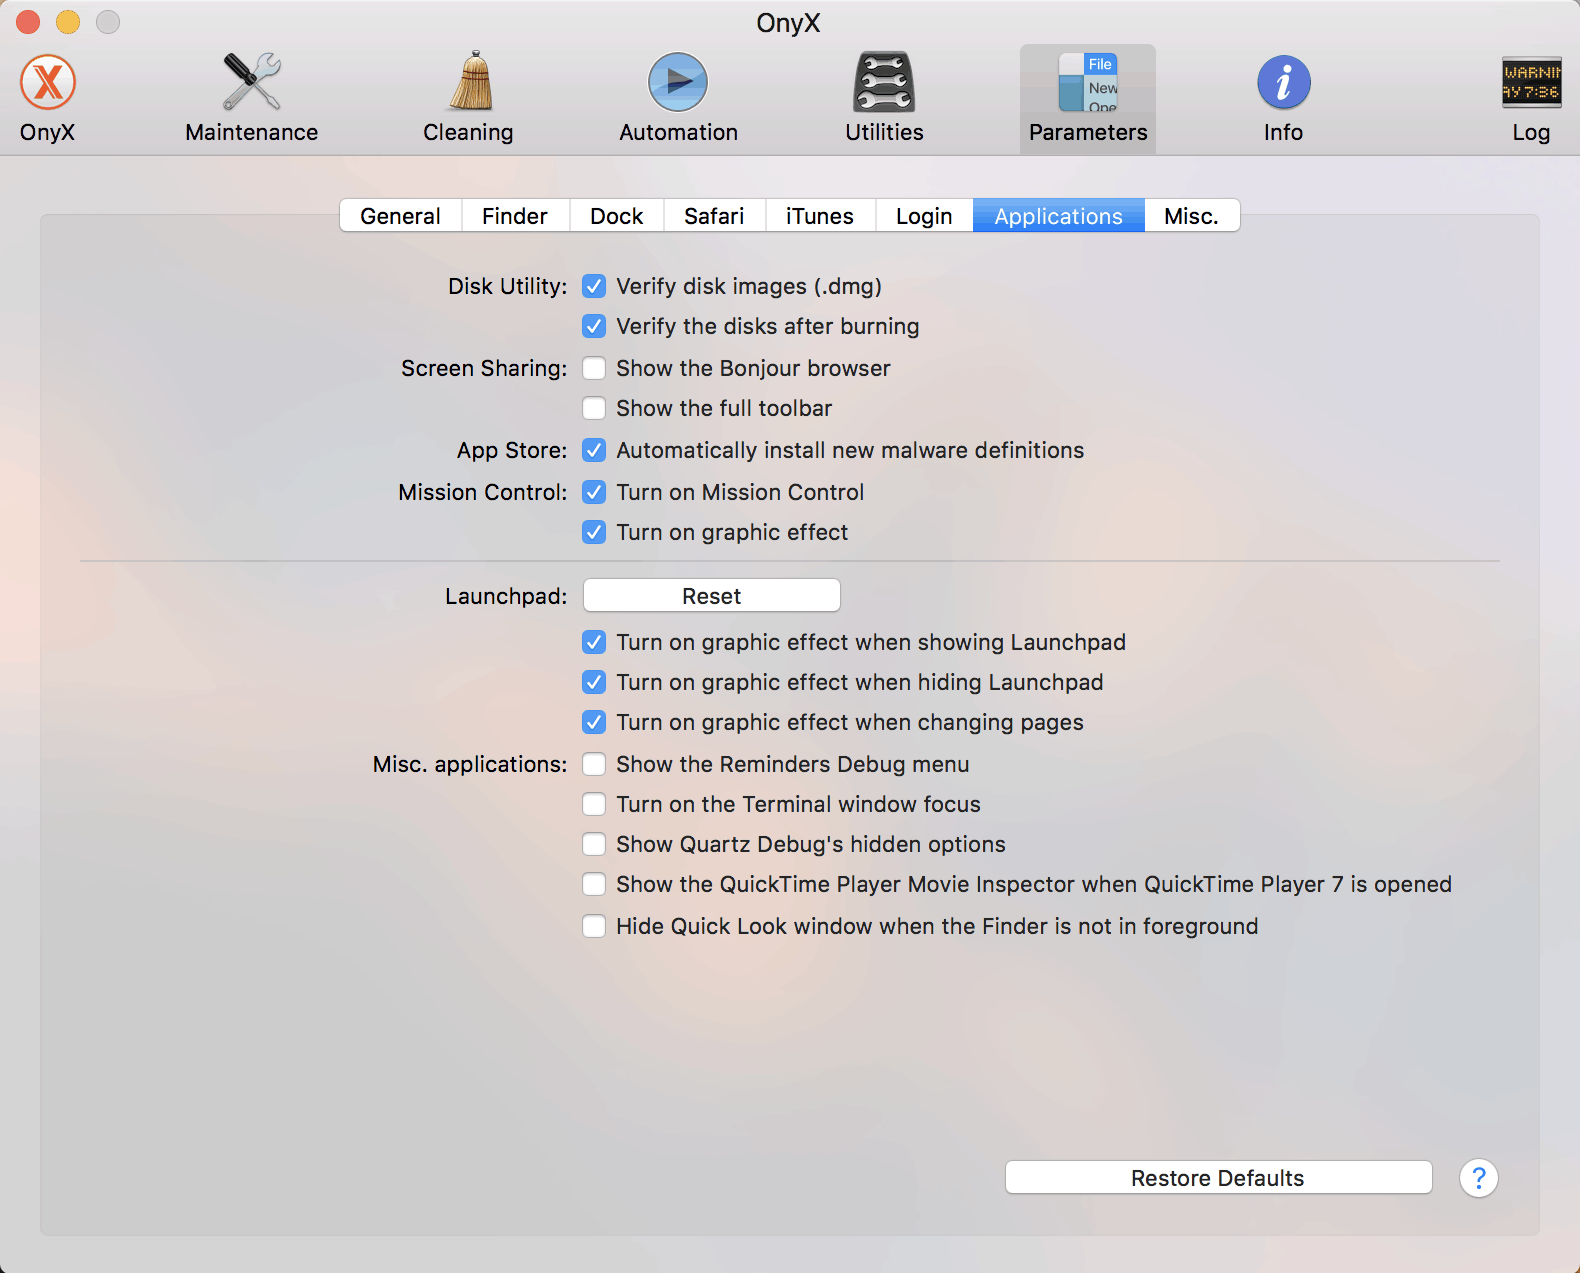Enable Show Quartz Debug's hidden options
1580x1273 pixels.
click(x=594, y=845)
